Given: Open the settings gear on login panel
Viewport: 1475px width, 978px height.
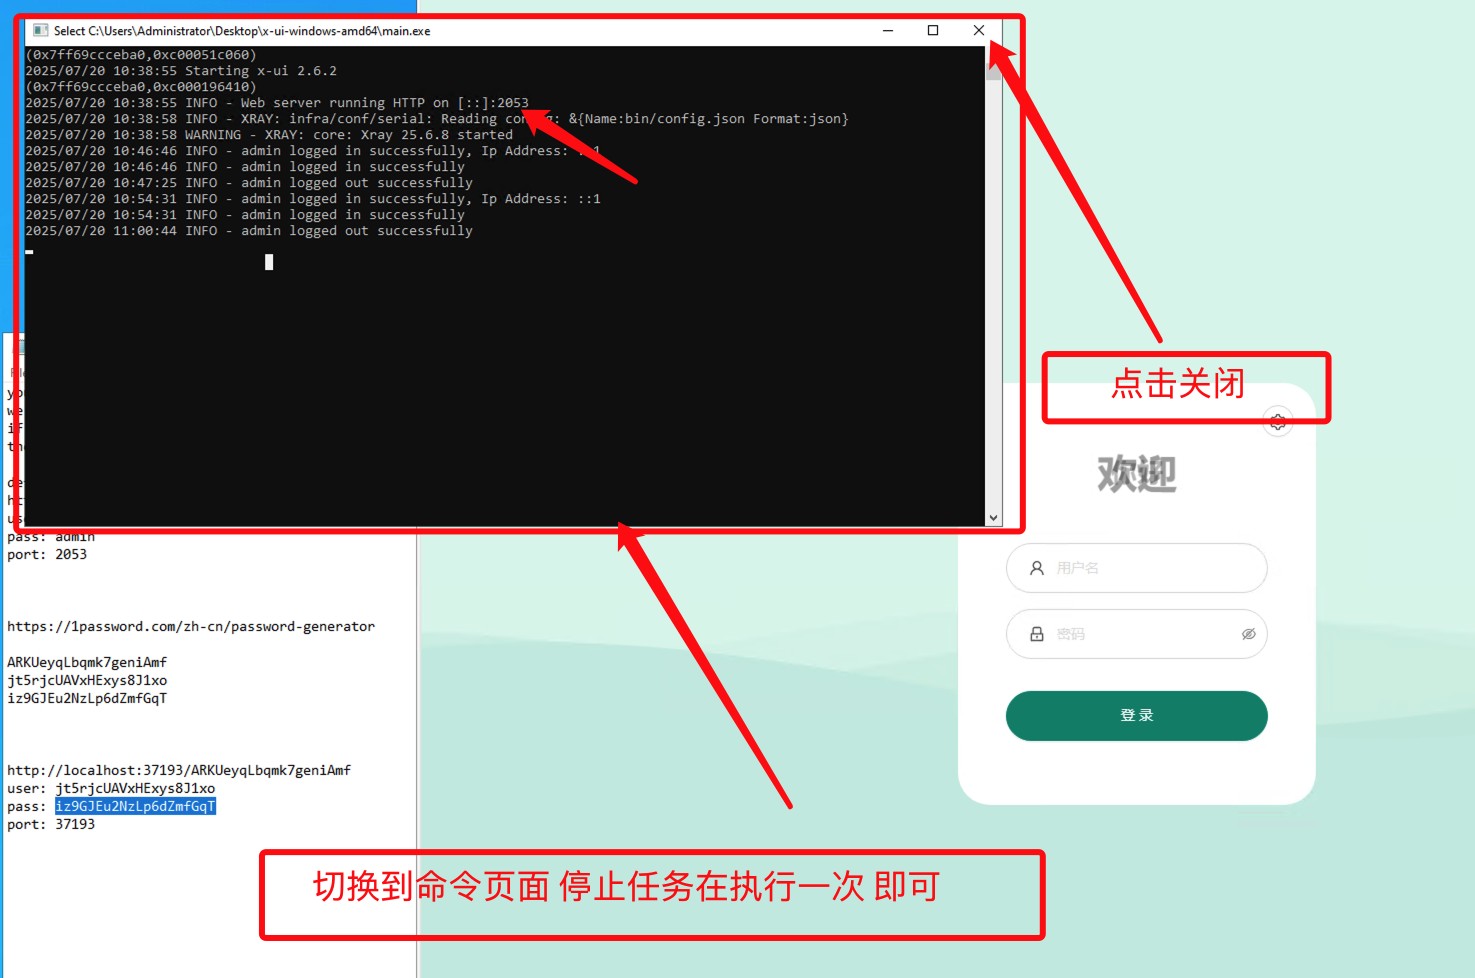Looking at the screenshot, I should point(1278,422).
